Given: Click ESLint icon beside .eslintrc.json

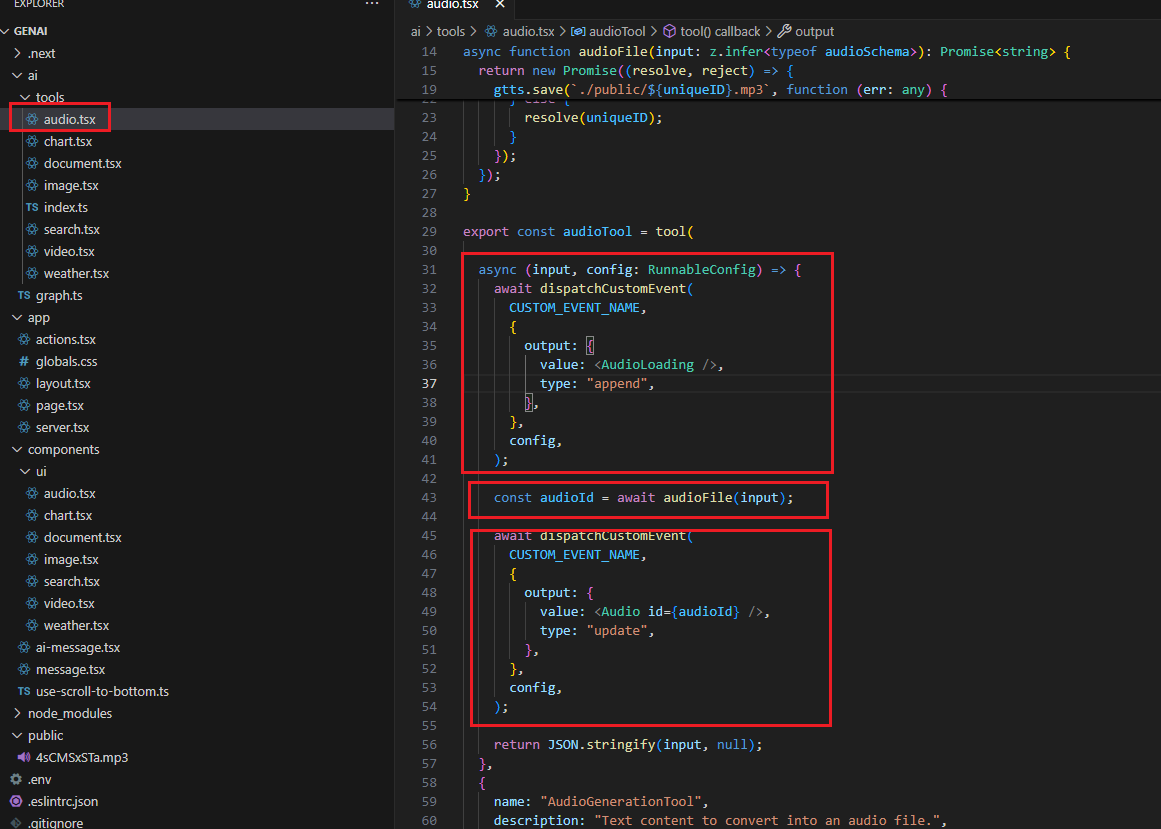Looking at the screenshot, I should pyautogui.click(x=16, y=802).
